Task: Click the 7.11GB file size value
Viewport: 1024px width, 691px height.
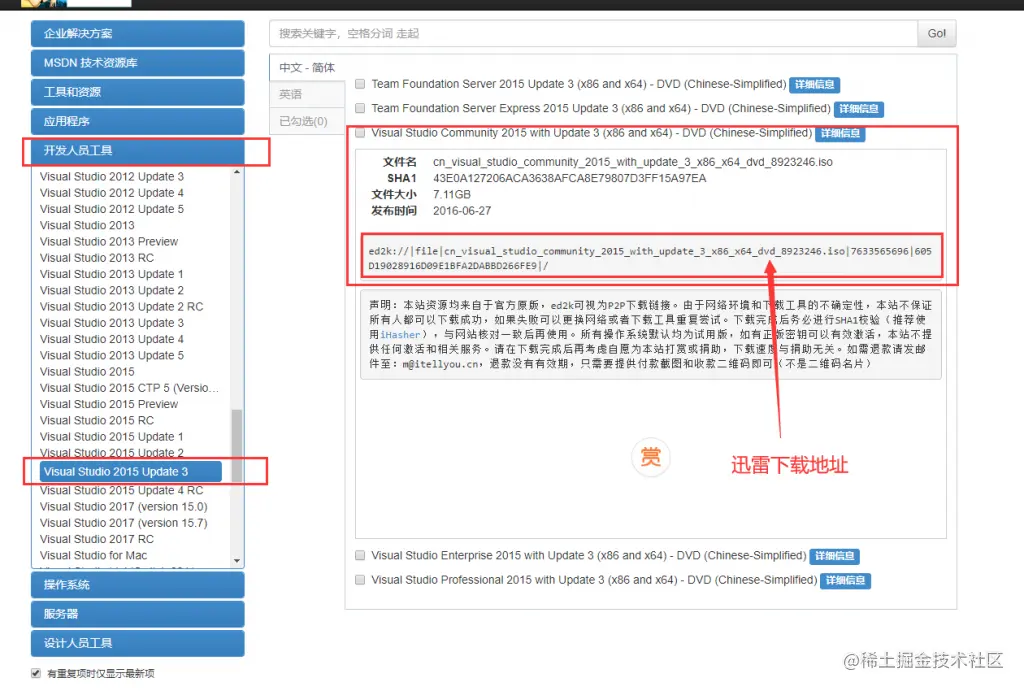Action: pos(452,195)
